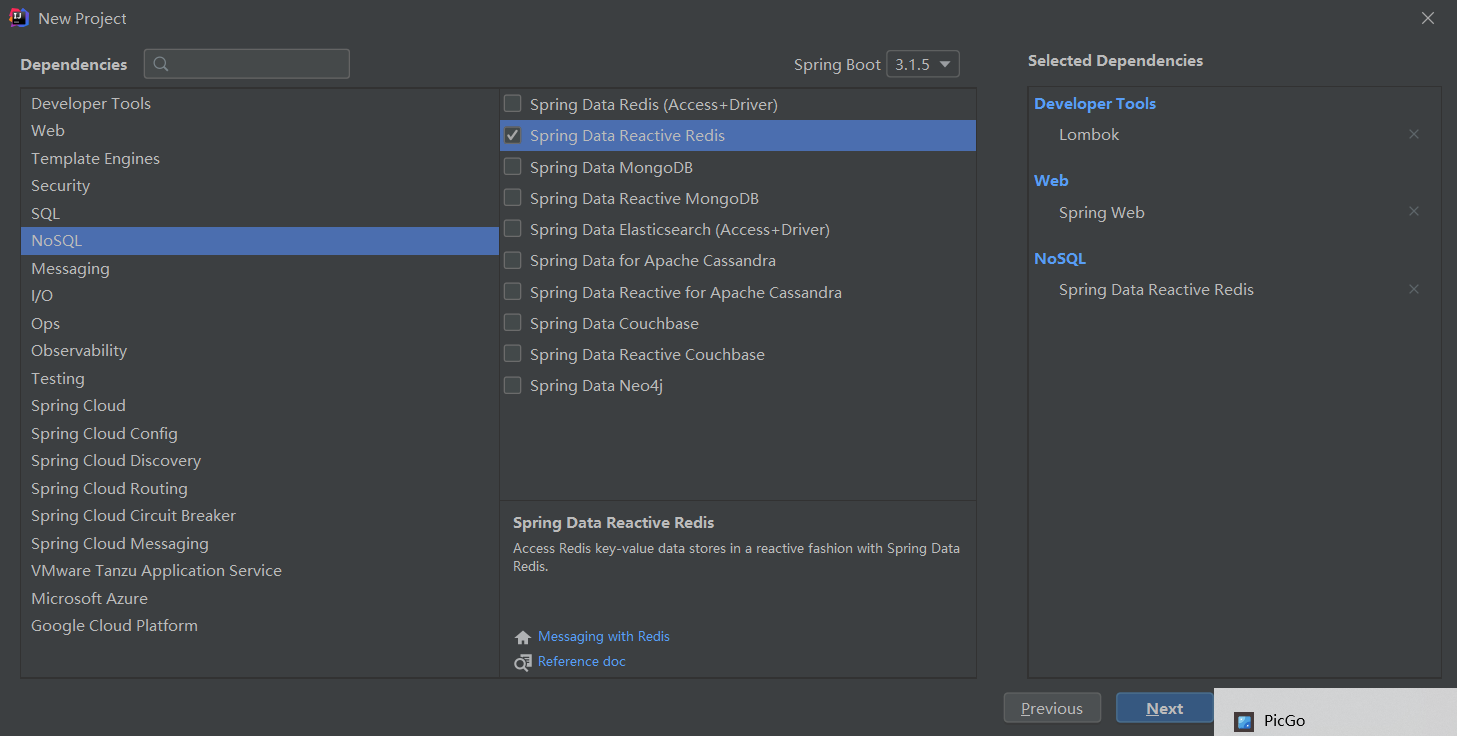Focus the dependencies search field
Screen dimensions: 1457x736
[x=247, y=64]
